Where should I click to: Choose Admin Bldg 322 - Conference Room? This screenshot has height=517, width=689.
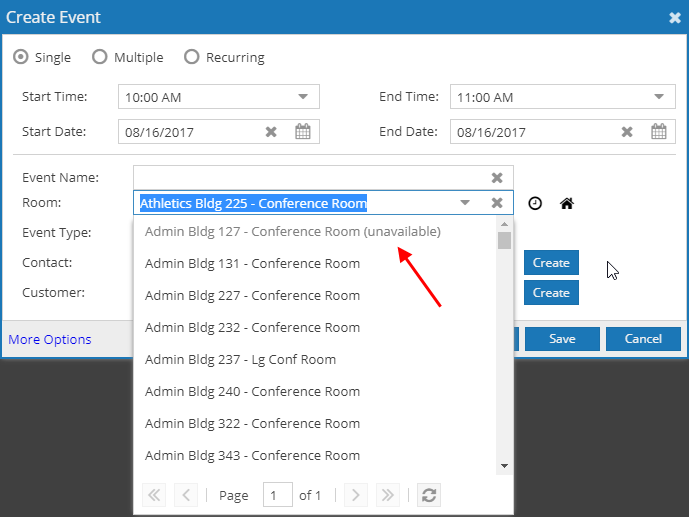(315, 424)
